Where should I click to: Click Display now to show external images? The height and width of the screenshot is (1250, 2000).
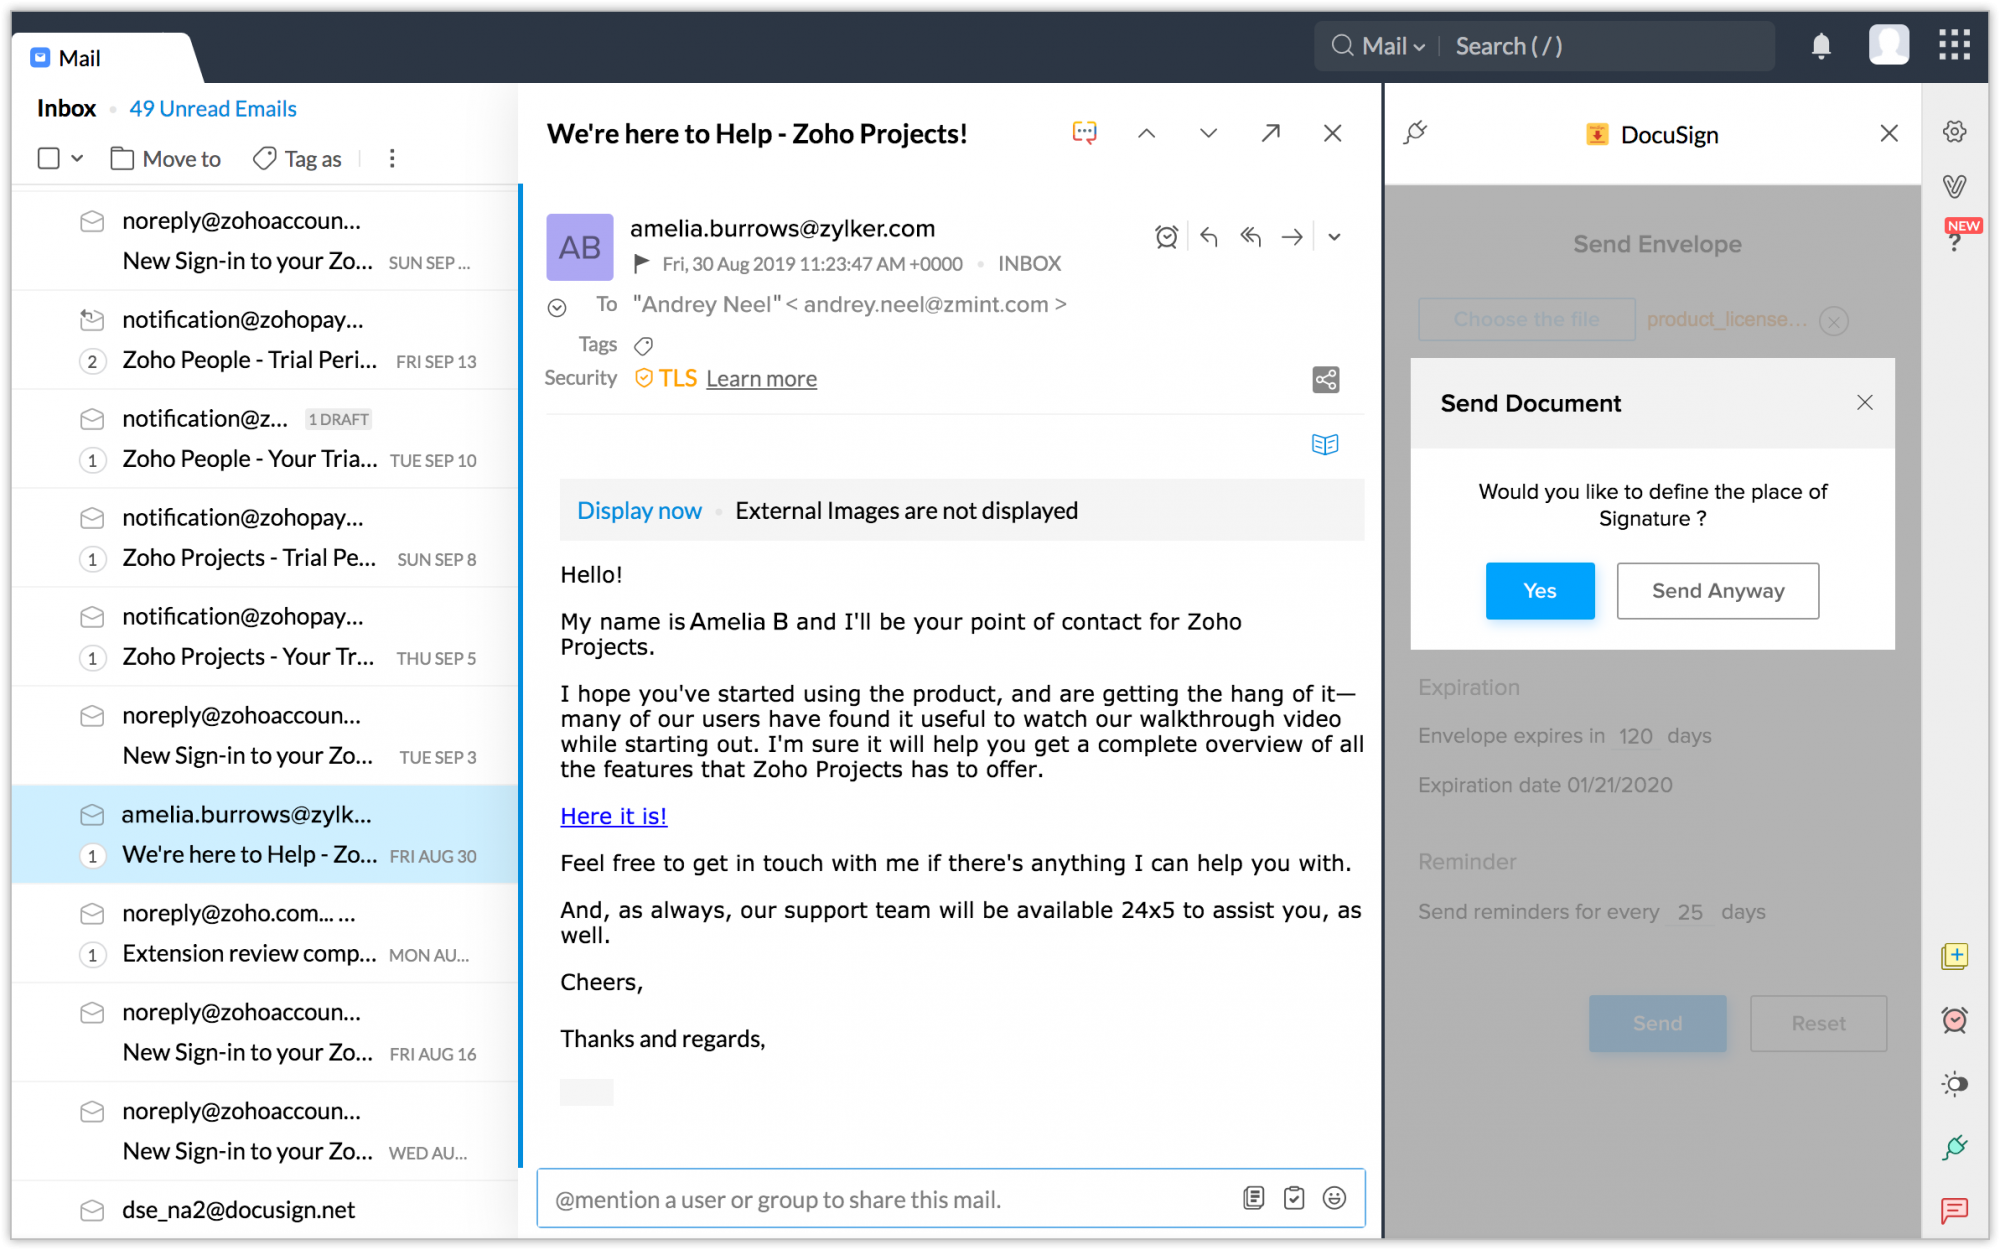coord(639,510)
